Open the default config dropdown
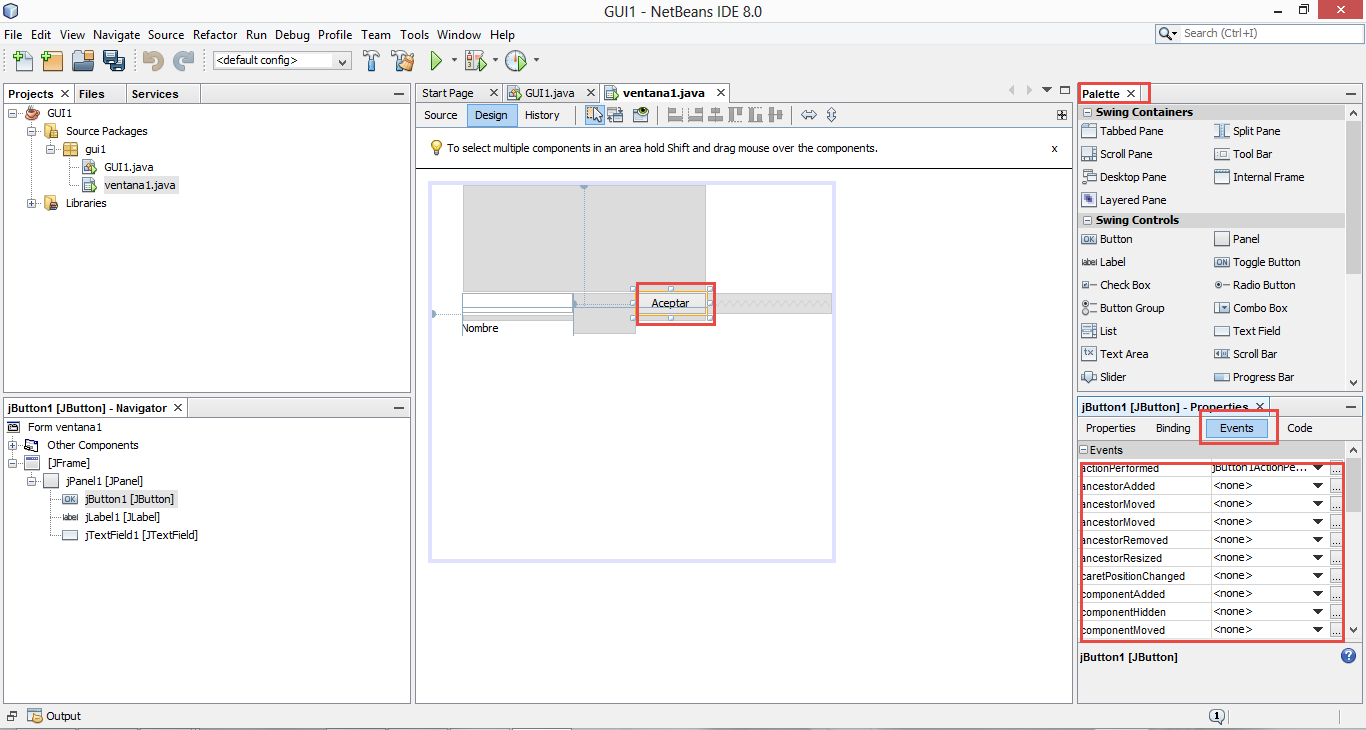Image resolution: width=1366 pixels, height=730 pixels. click(x=342, y=60)
